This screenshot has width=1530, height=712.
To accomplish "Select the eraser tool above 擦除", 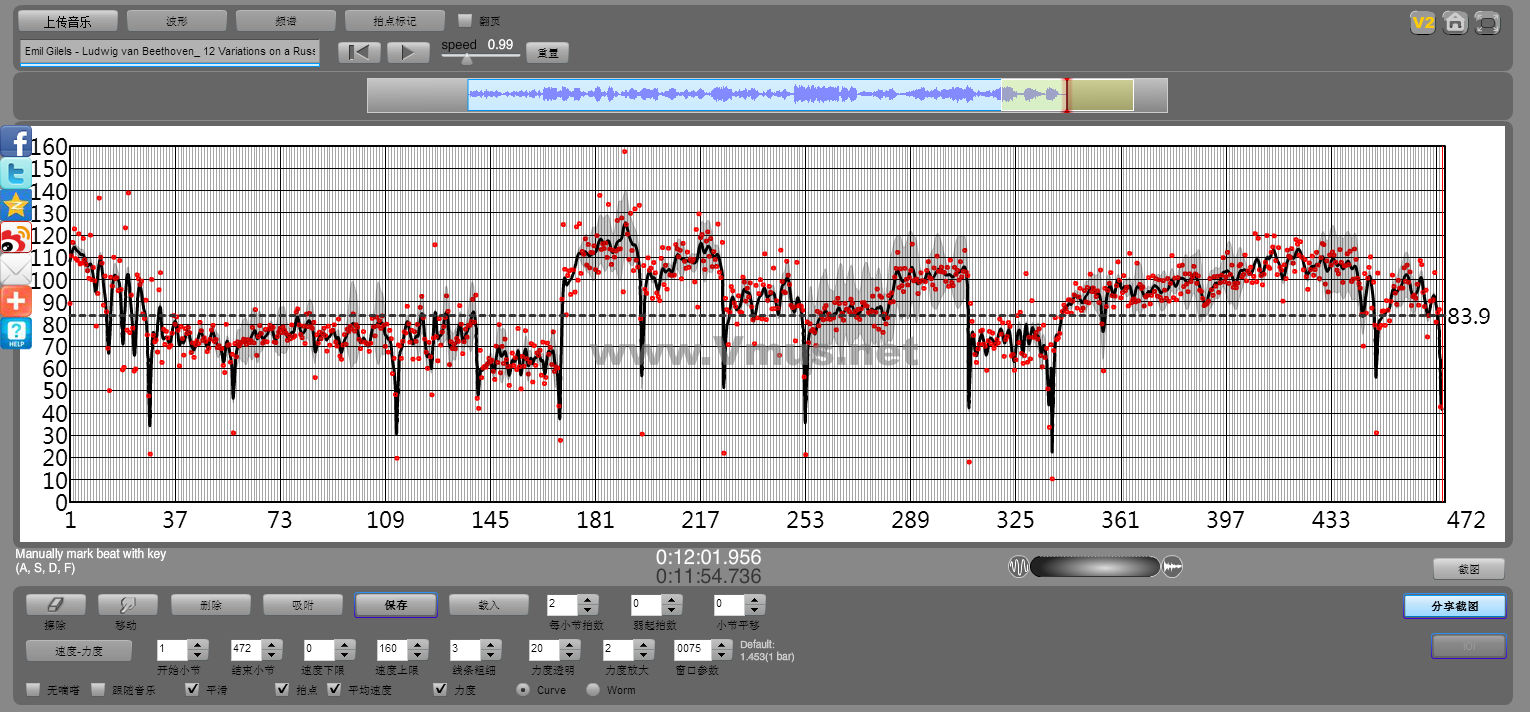I will coord(56,605).
